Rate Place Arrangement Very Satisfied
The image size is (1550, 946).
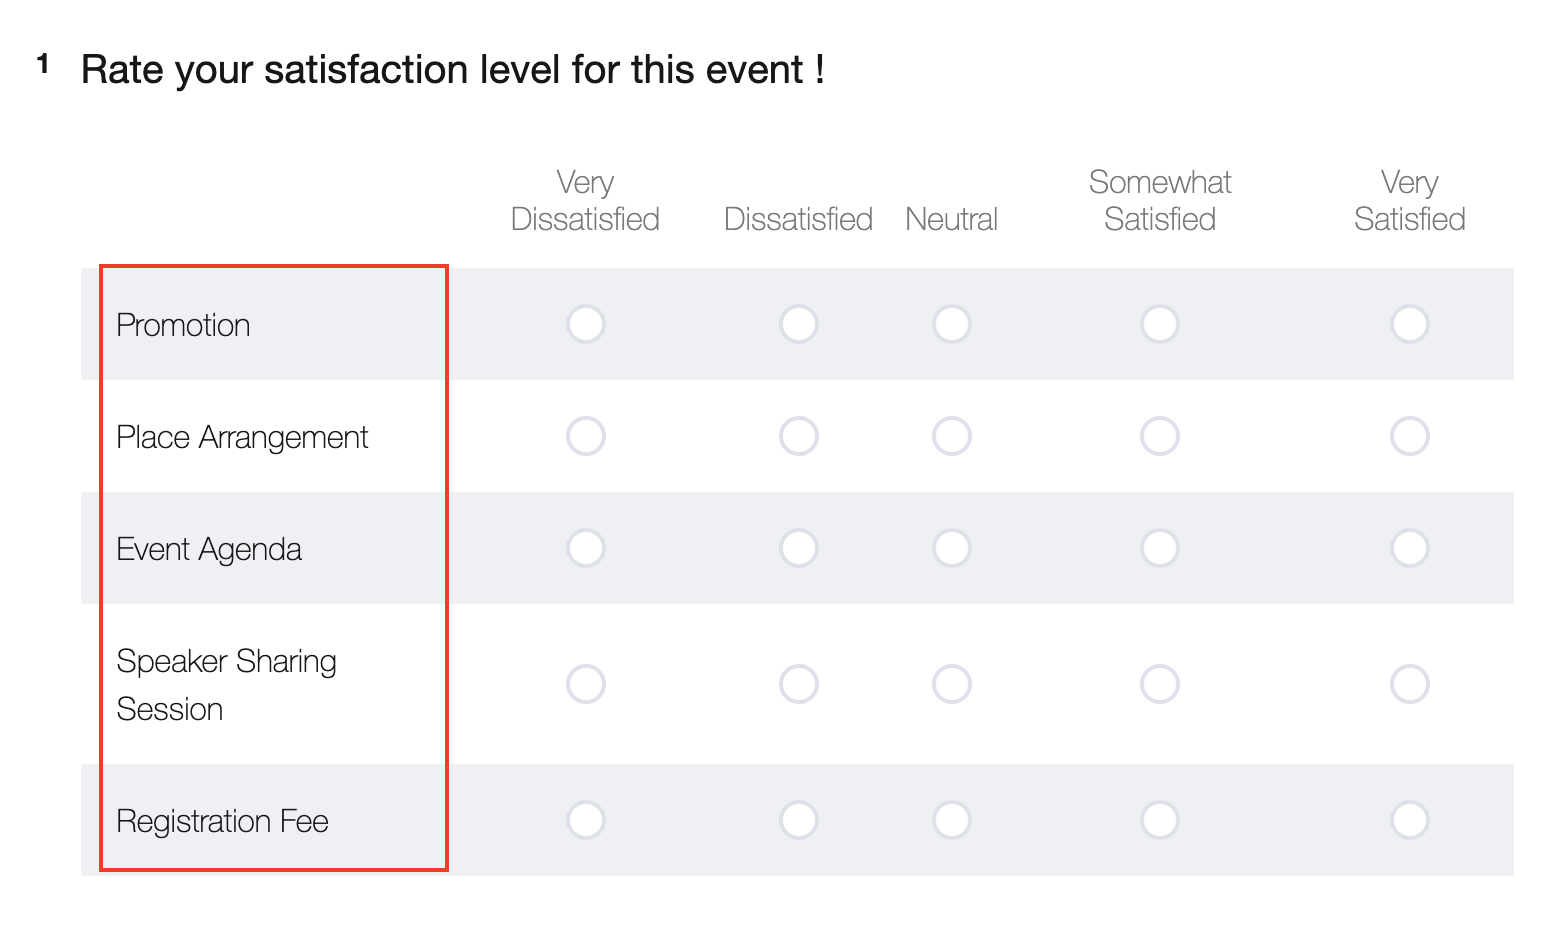1409,436
